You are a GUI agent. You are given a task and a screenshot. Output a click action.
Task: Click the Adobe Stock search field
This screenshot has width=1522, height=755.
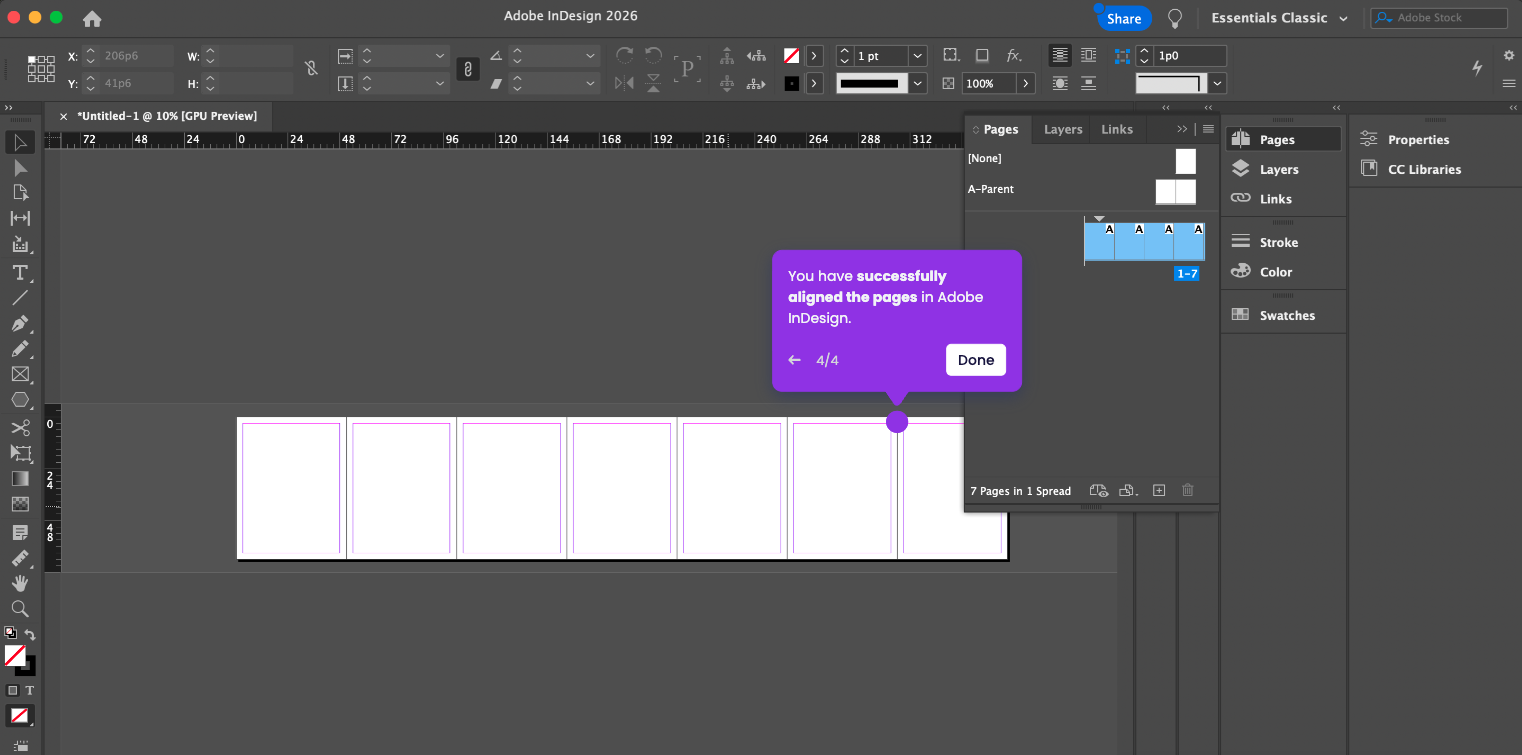1439,18
